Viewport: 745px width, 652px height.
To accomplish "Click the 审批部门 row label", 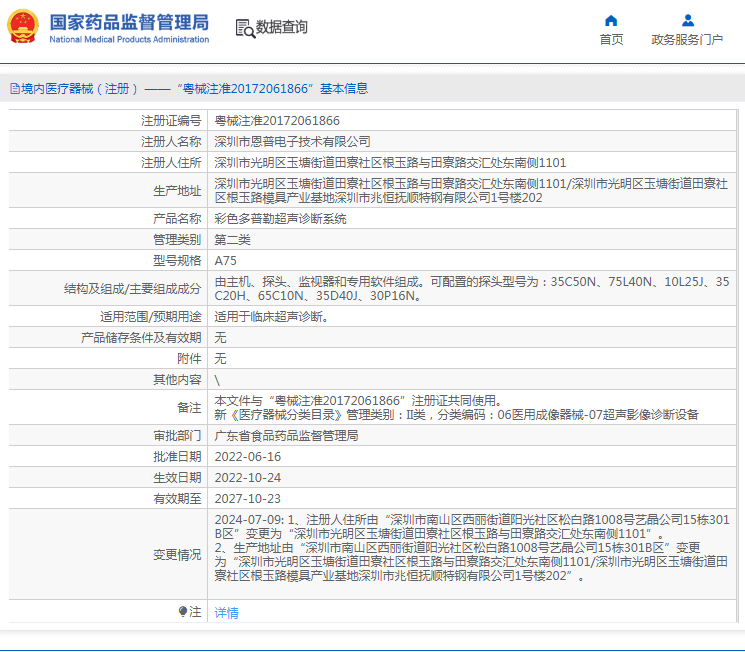I will point(177,436).
